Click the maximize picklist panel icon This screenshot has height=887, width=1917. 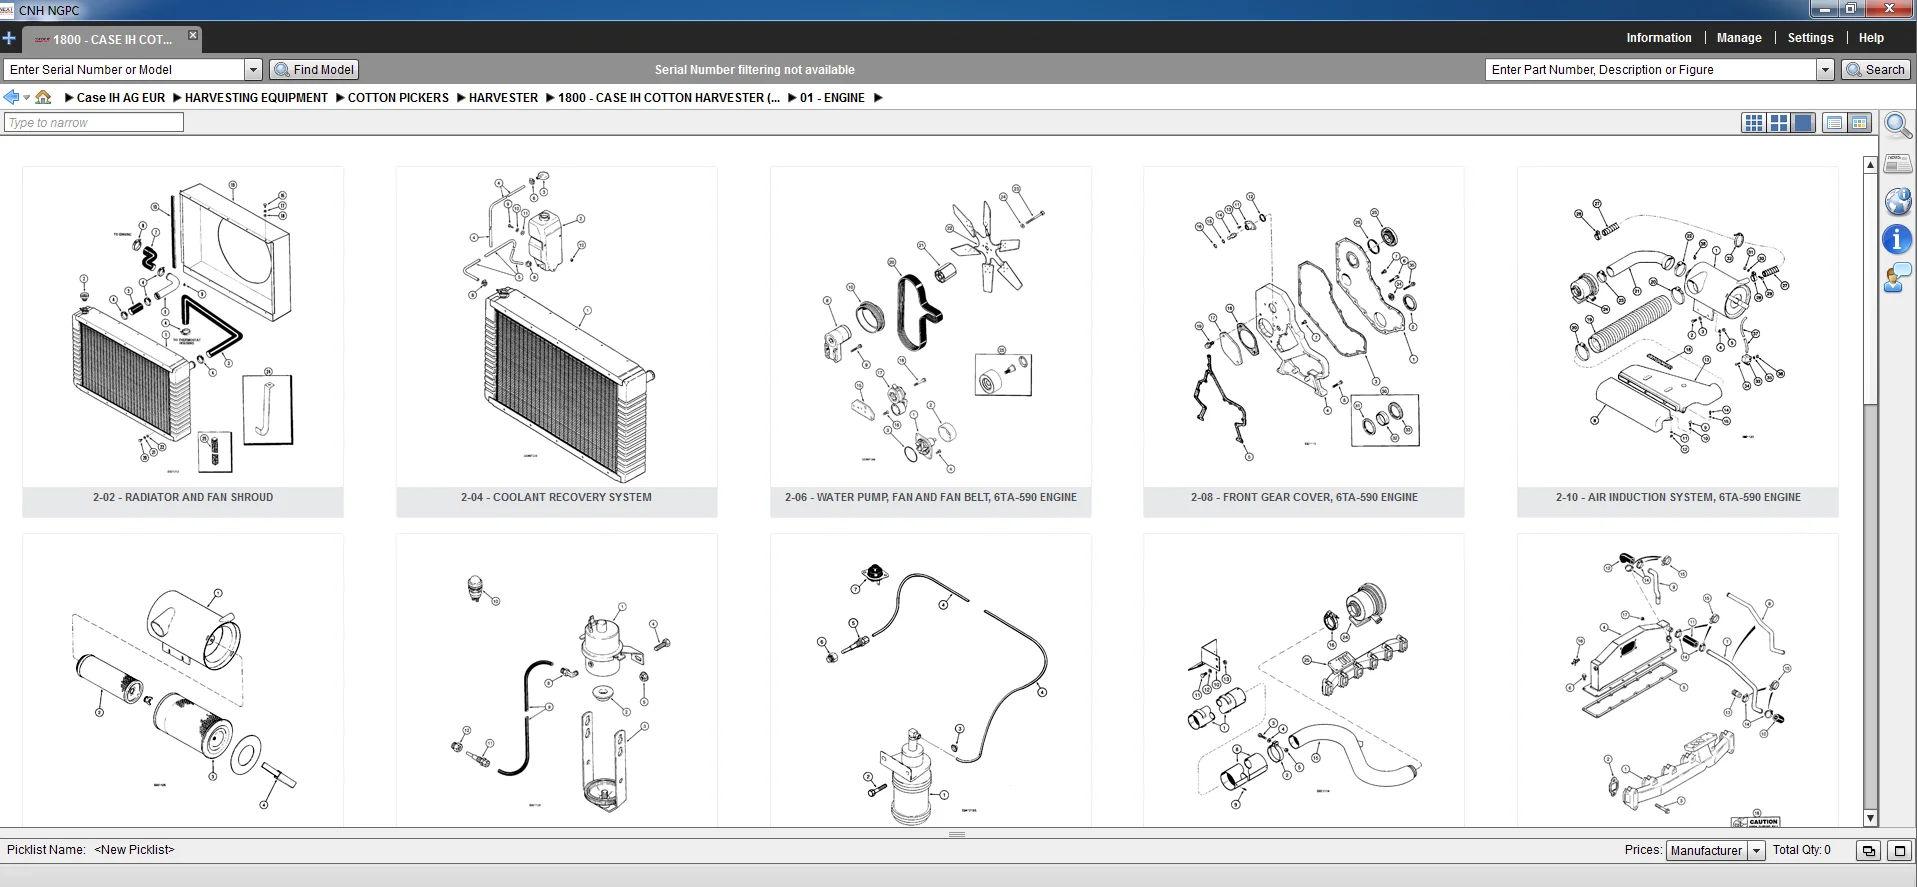click(1900, 851)
